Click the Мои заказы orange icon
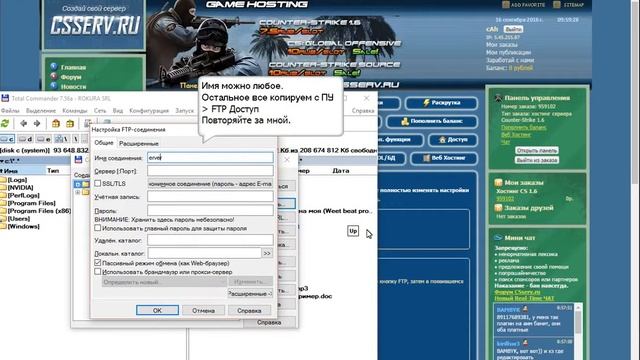Viewport: 640px width, 360px height. point(498,182)
